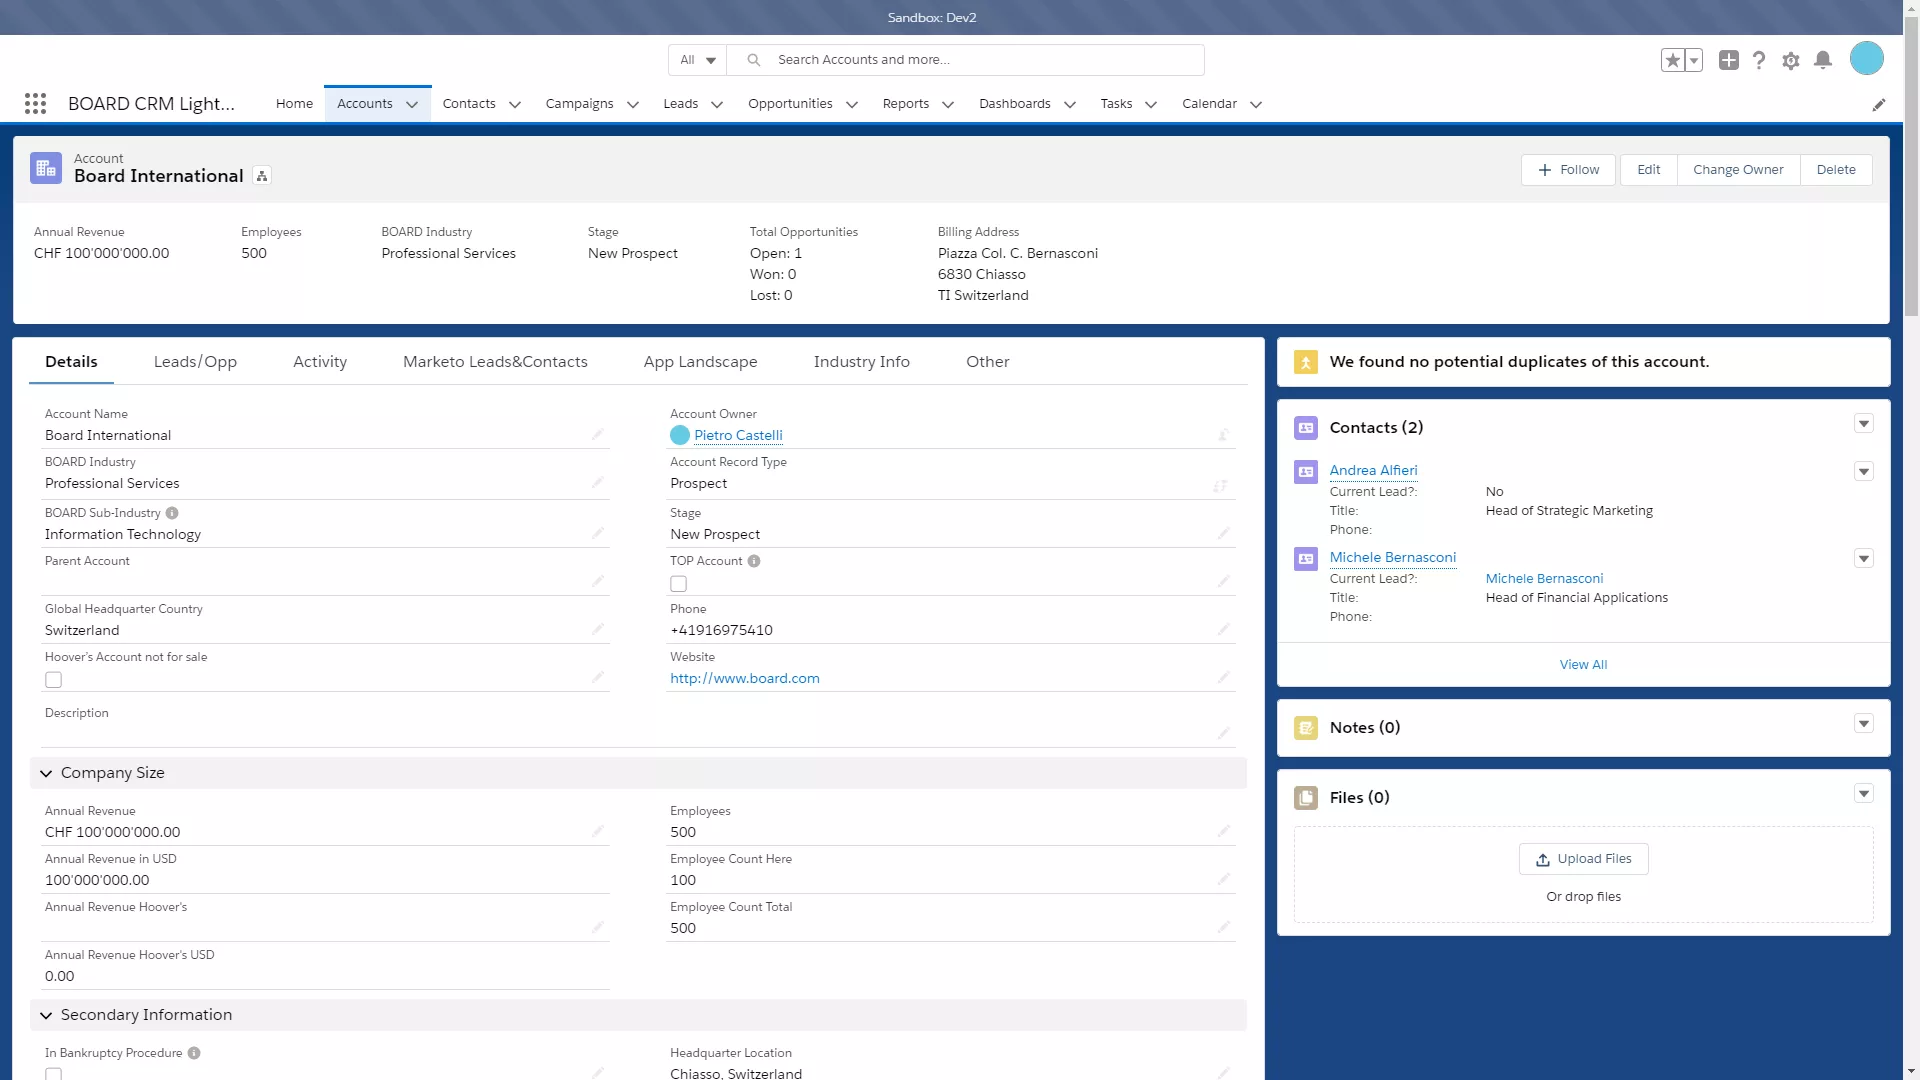
Task: Click the Follow button star icon
Action: coord(1671,59)
